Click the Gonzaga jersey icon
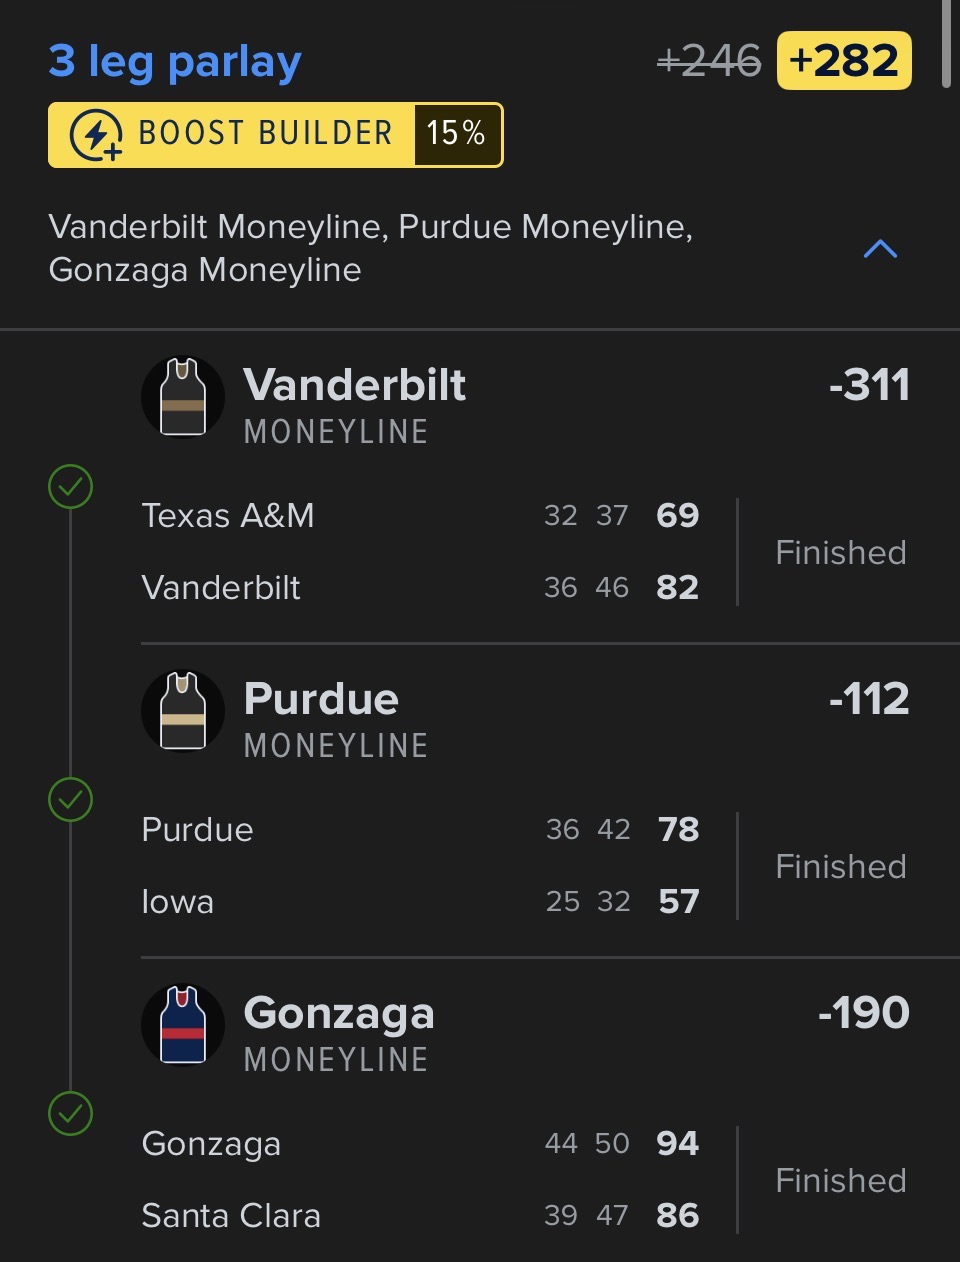 [183, 1026]
